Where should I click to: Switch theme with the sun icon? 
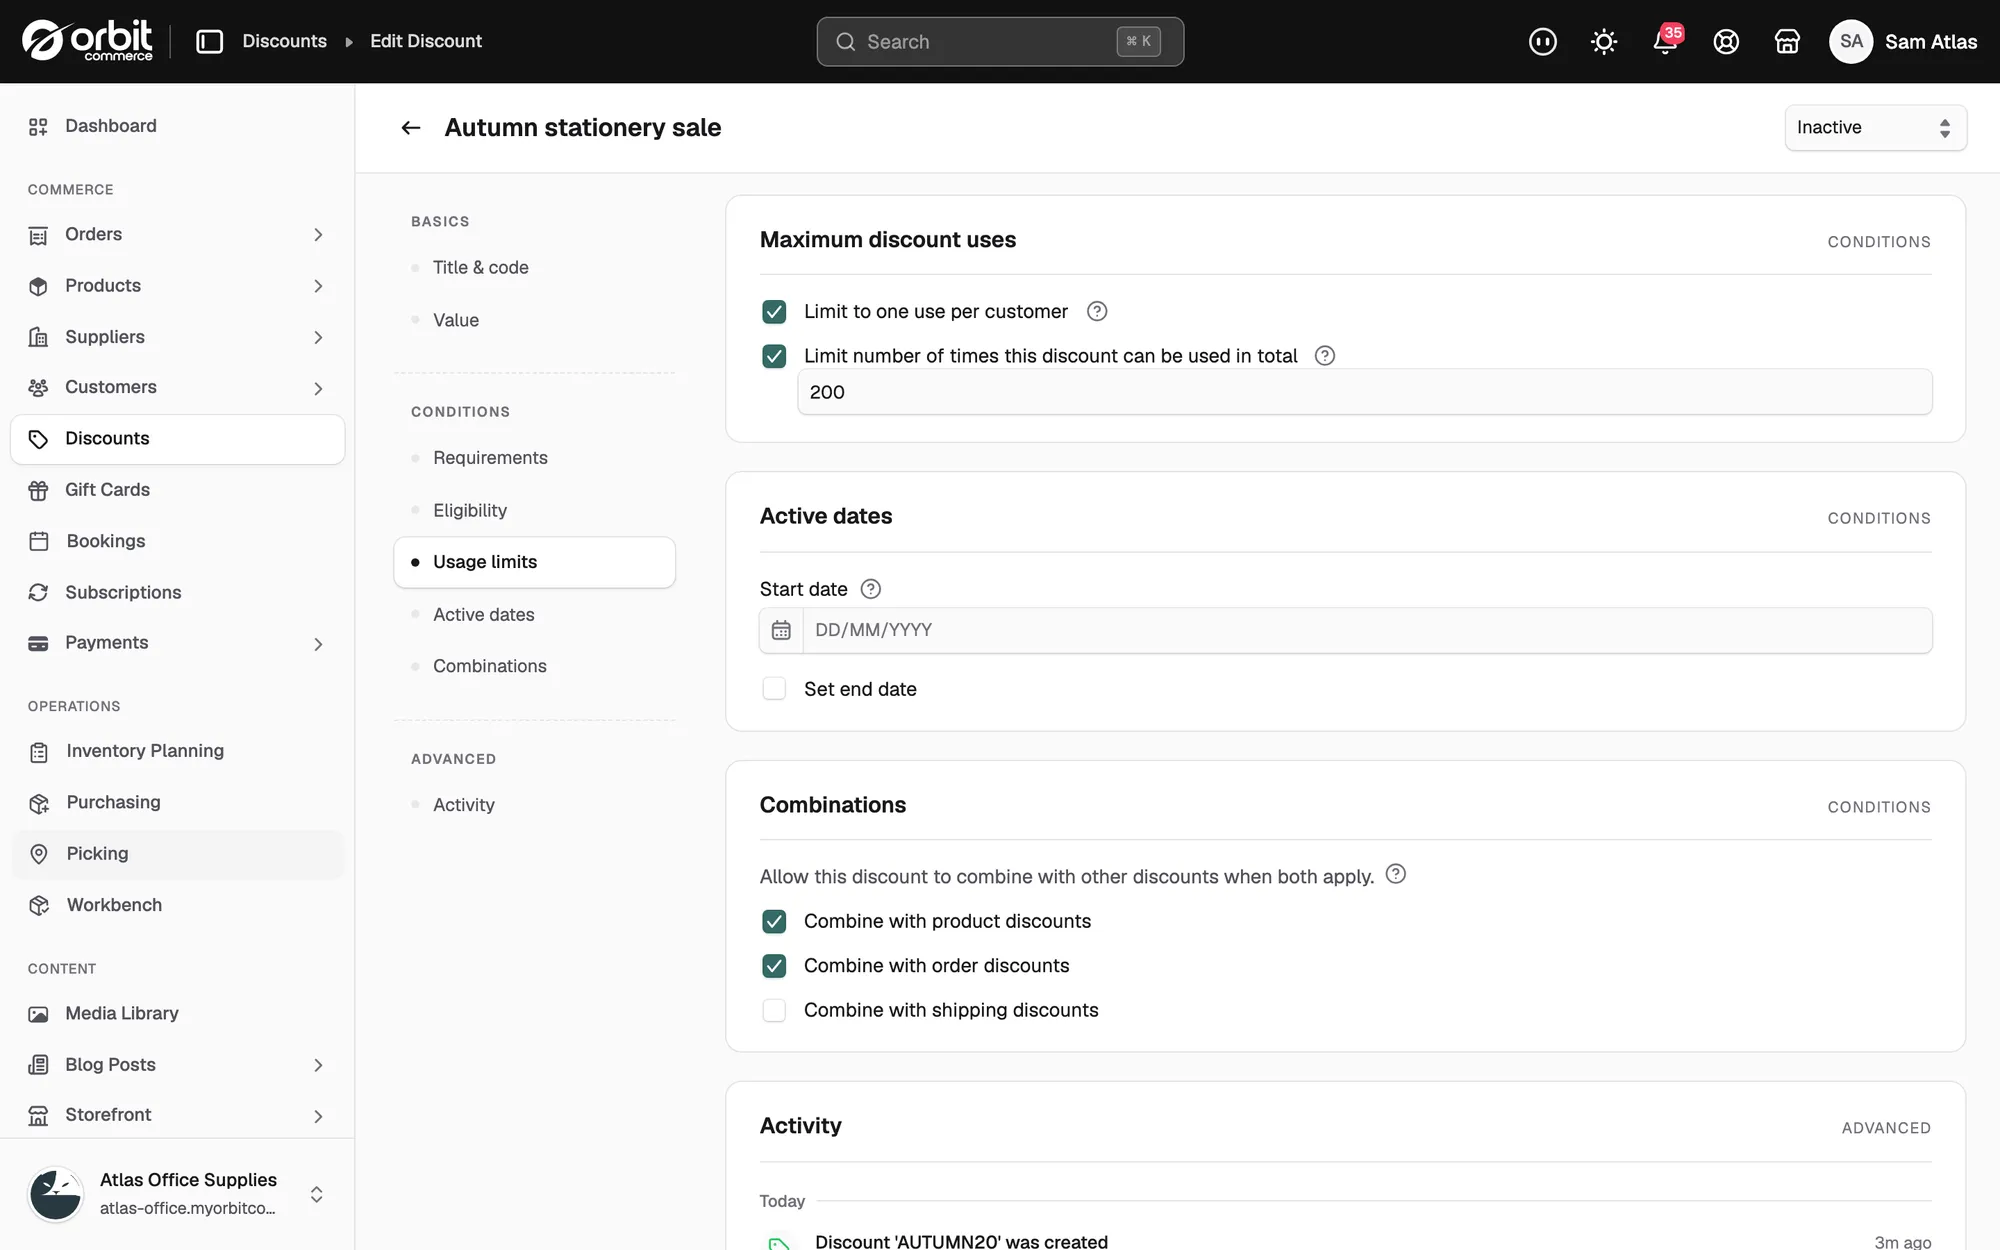pos(1604,42)
